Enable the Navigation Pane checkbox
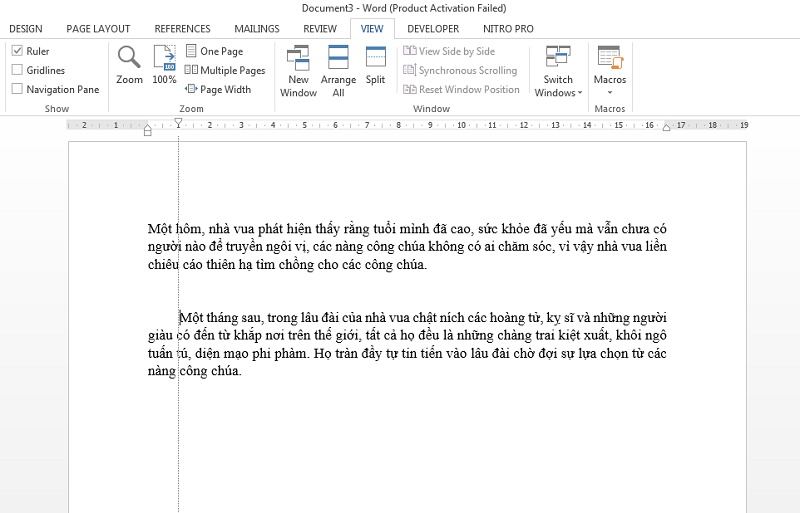 17,89
